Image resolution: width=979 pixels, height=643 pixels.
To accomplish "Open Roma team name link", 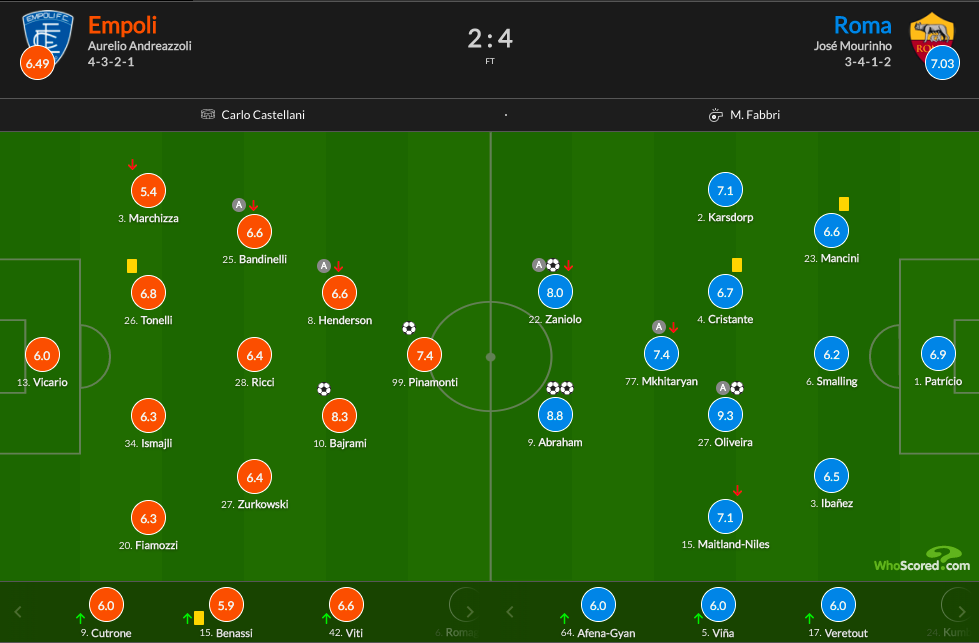I will click(x=862, y=26).
